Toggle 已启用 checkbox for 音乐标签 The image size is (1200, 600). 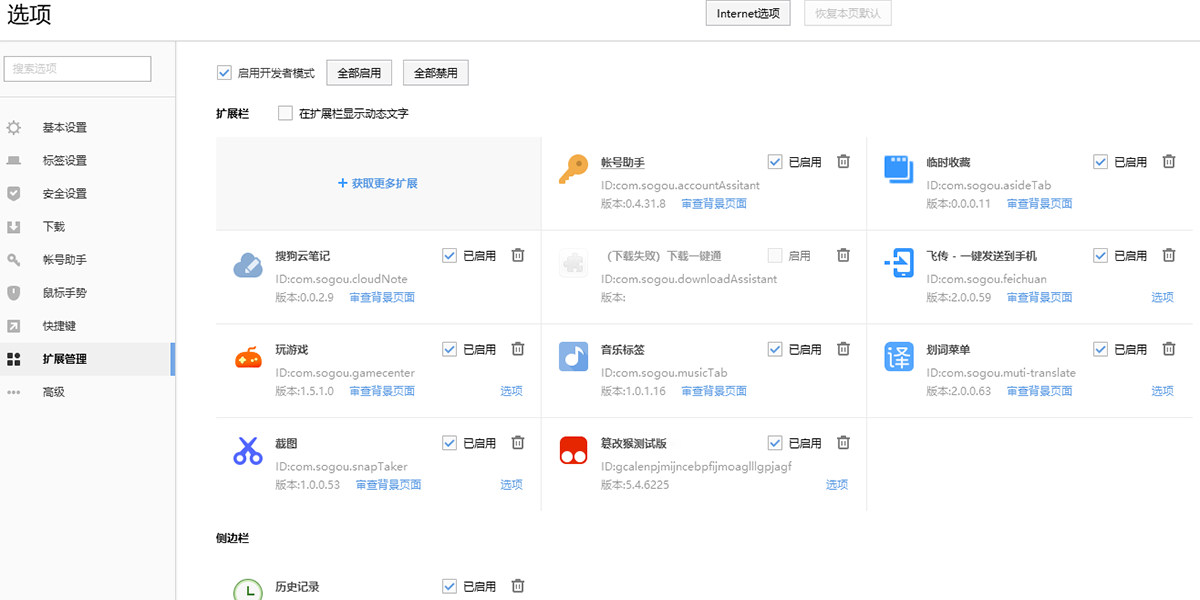775,349
